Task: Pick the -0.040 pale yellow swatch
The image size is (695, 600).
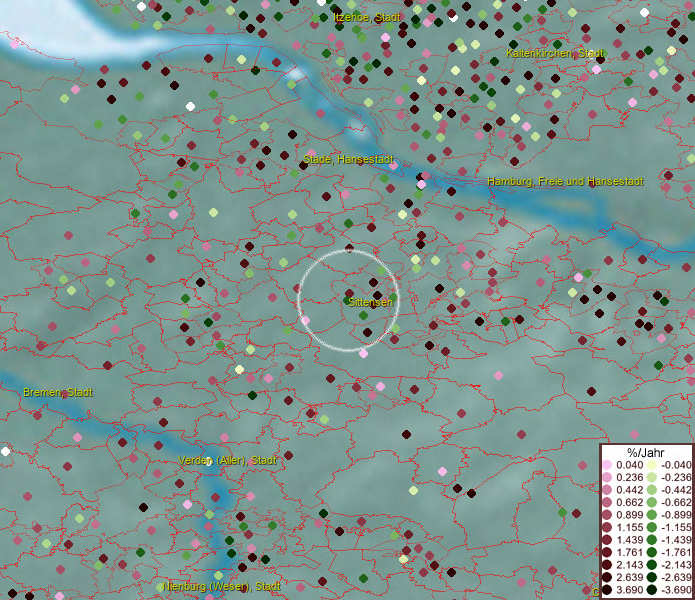Action: coord(652,465)
